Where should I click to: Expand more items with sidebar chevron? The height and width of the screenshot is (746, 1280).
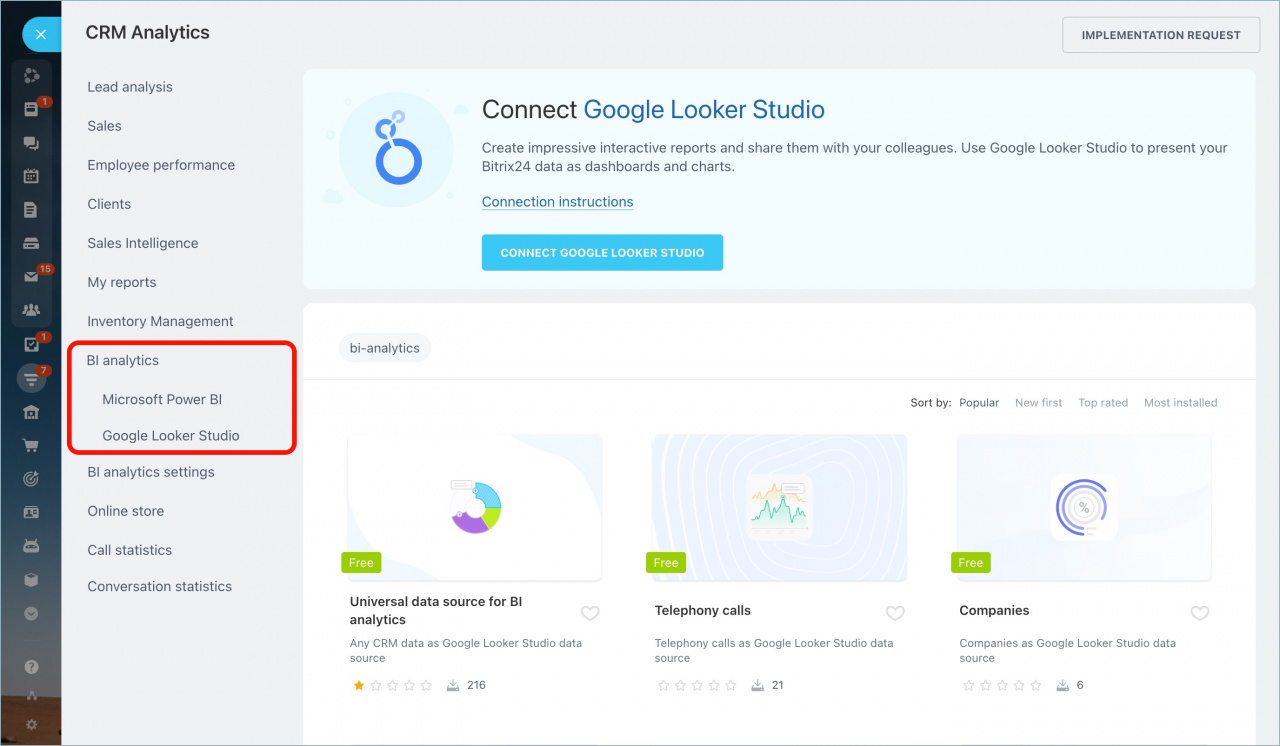pos(31,613)
